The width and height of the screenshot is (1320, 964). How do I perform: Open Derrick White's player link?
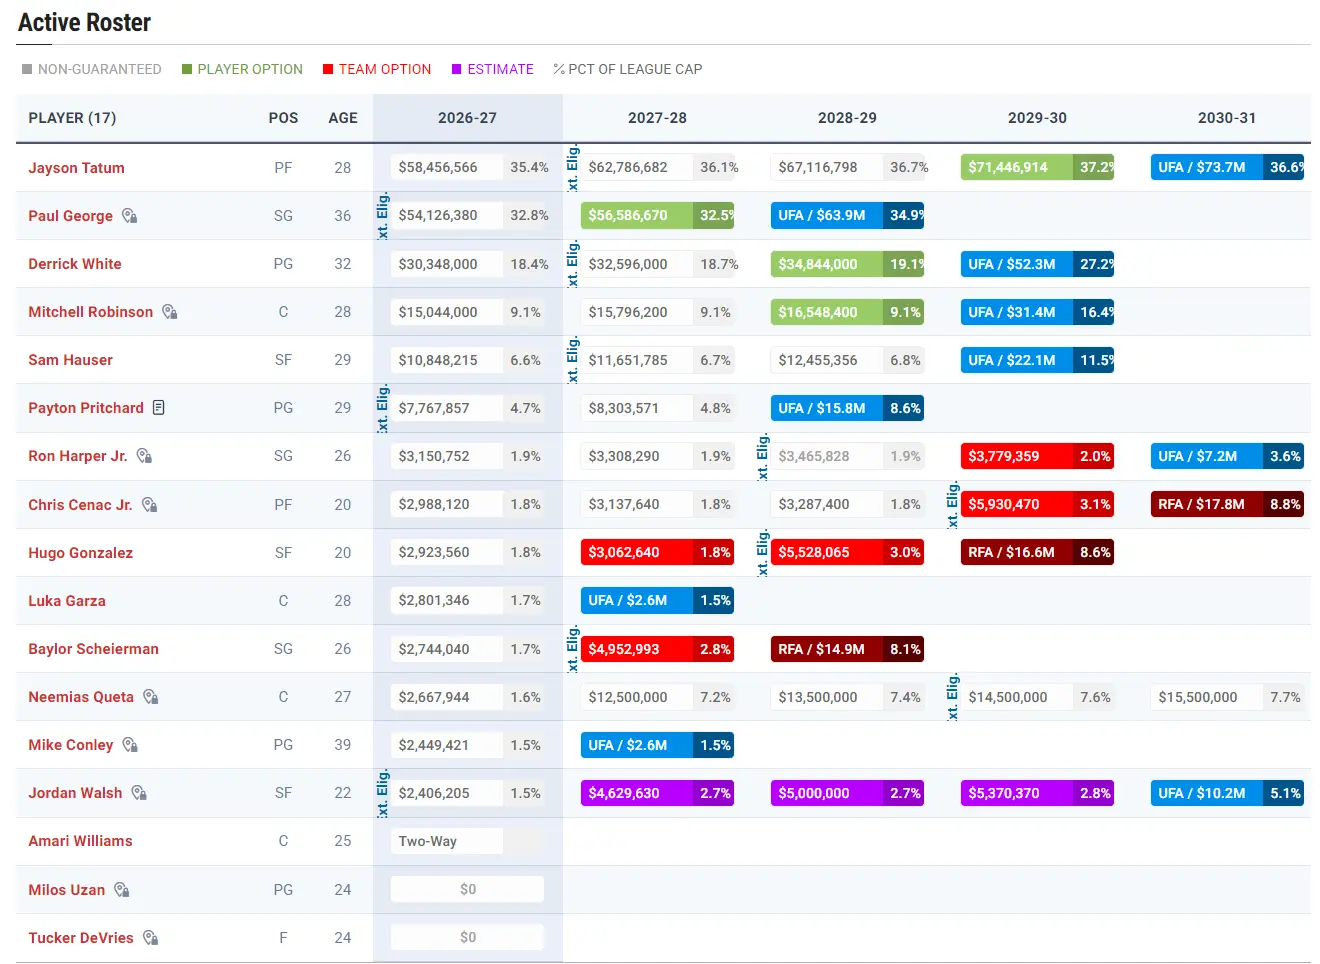(75, 264)
